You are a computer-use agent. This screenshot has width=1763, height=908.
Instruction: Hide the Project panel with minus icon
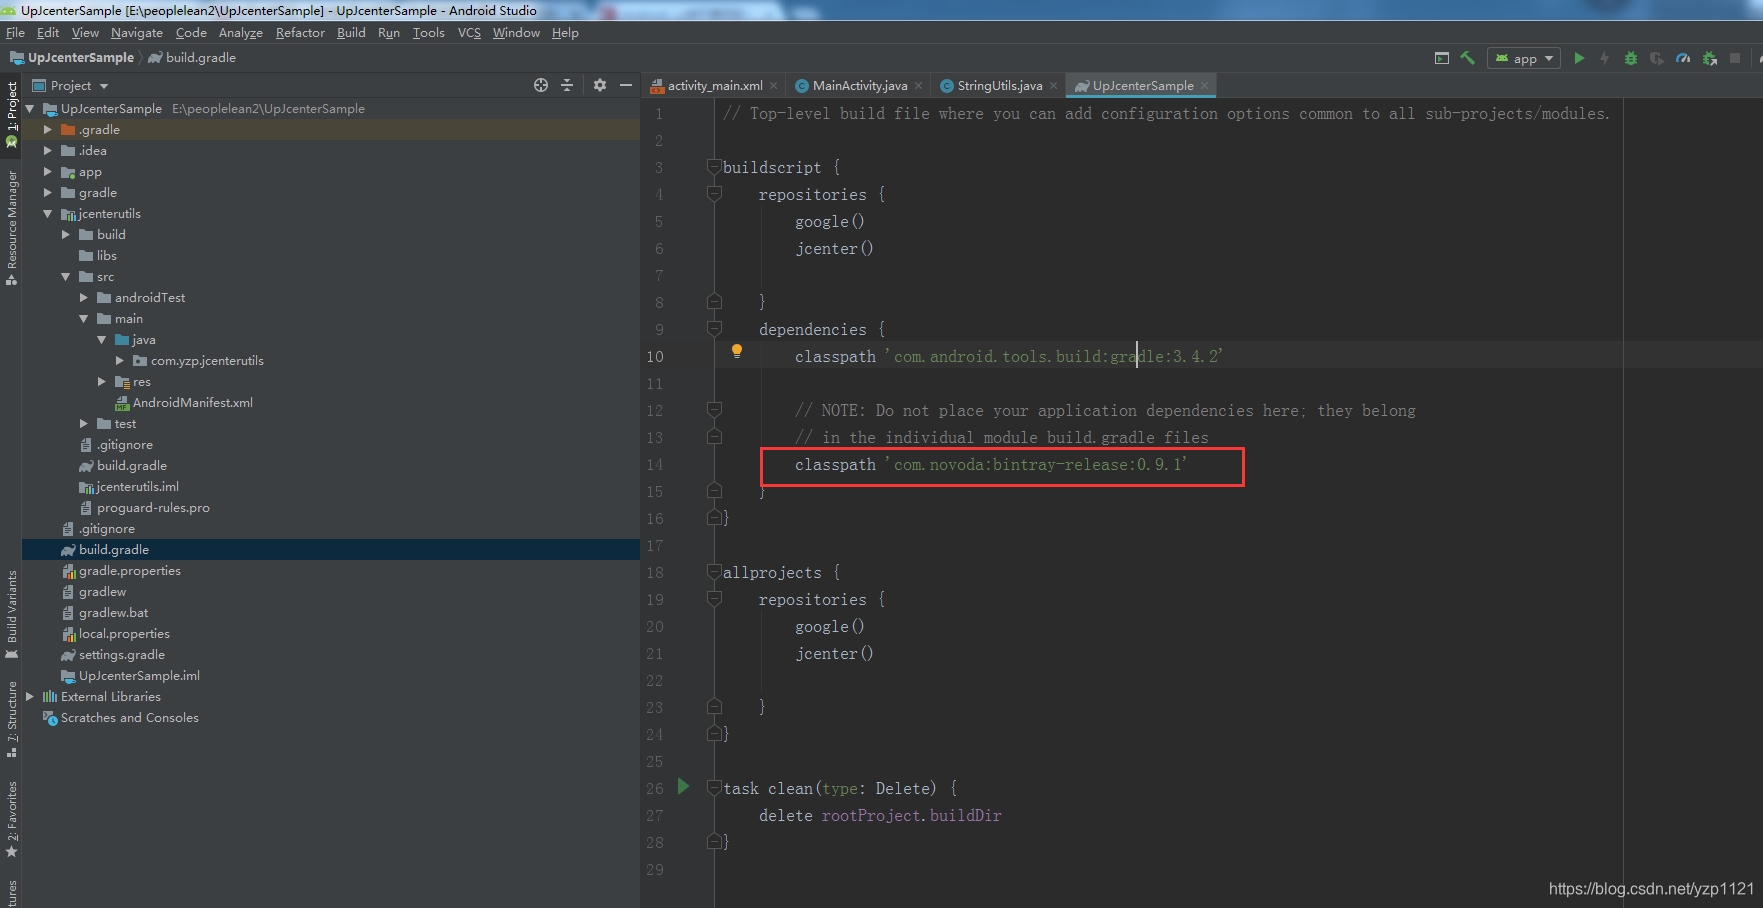[626, 85]
